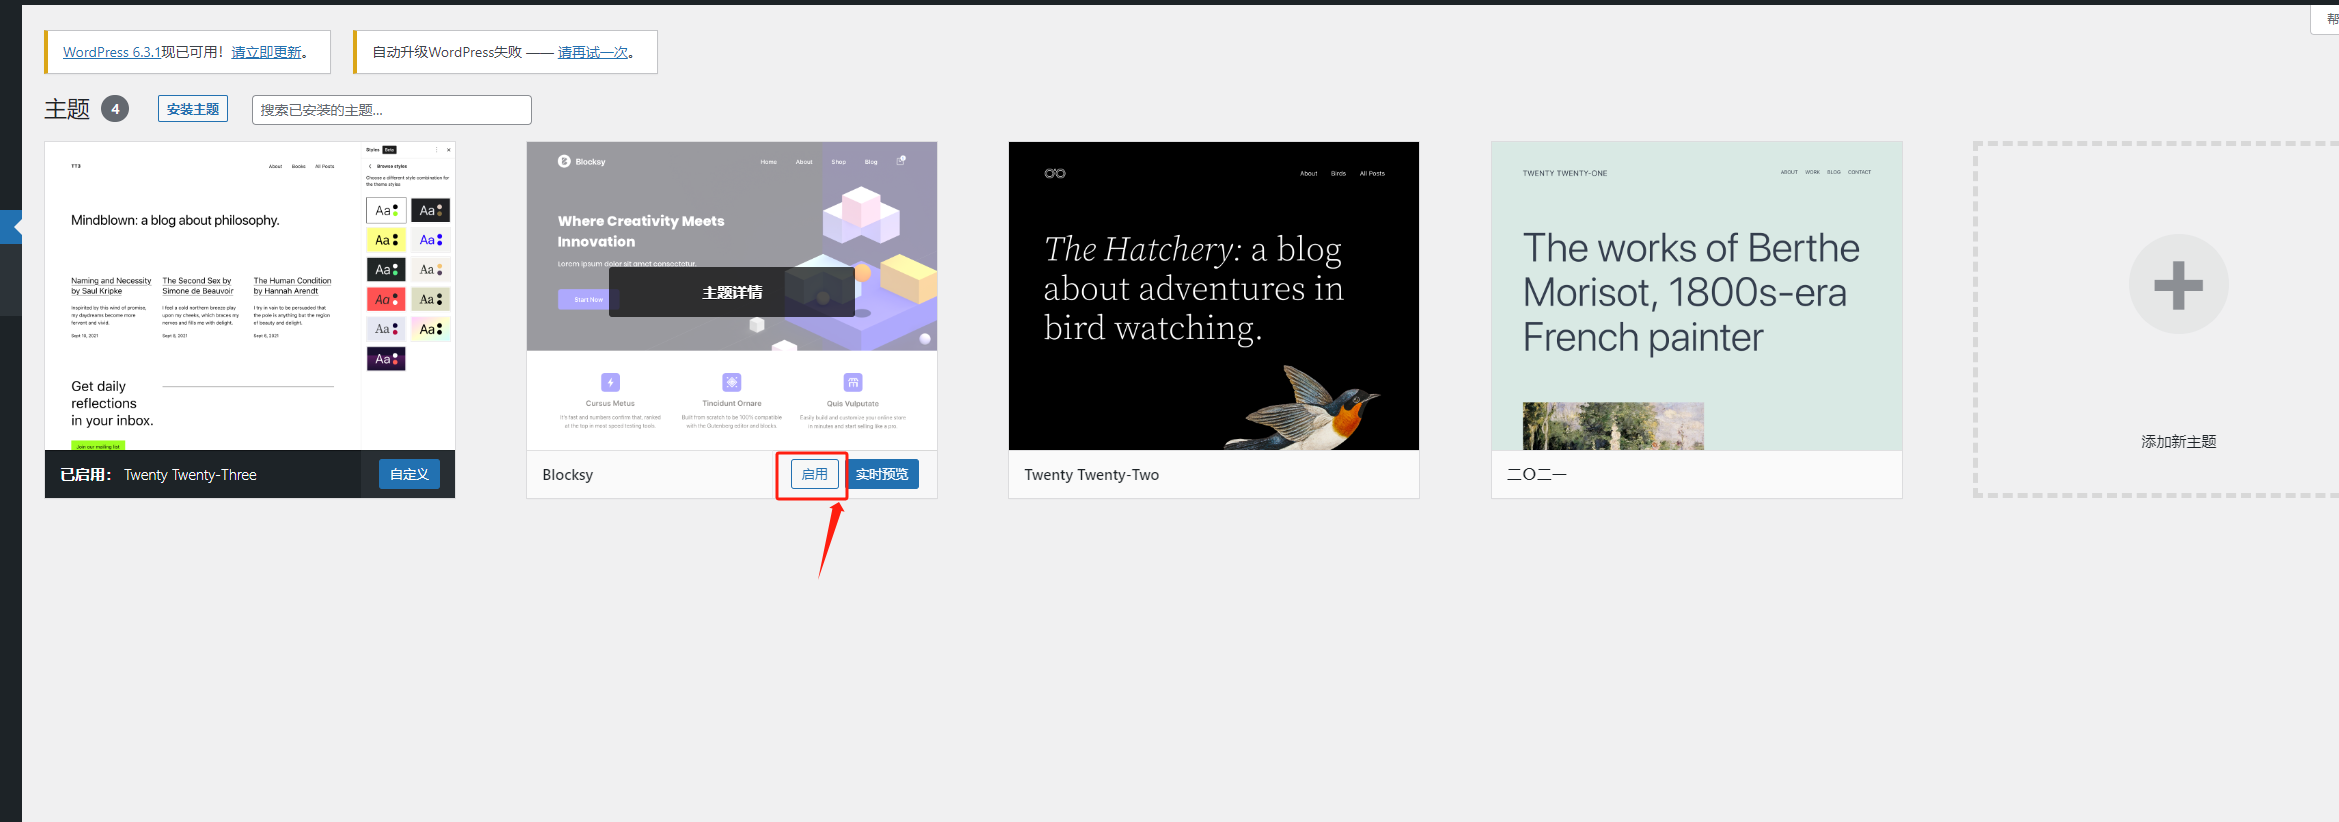
Task: Open the 二〇二一 theme screenshot
Action: coord(1696,296)
